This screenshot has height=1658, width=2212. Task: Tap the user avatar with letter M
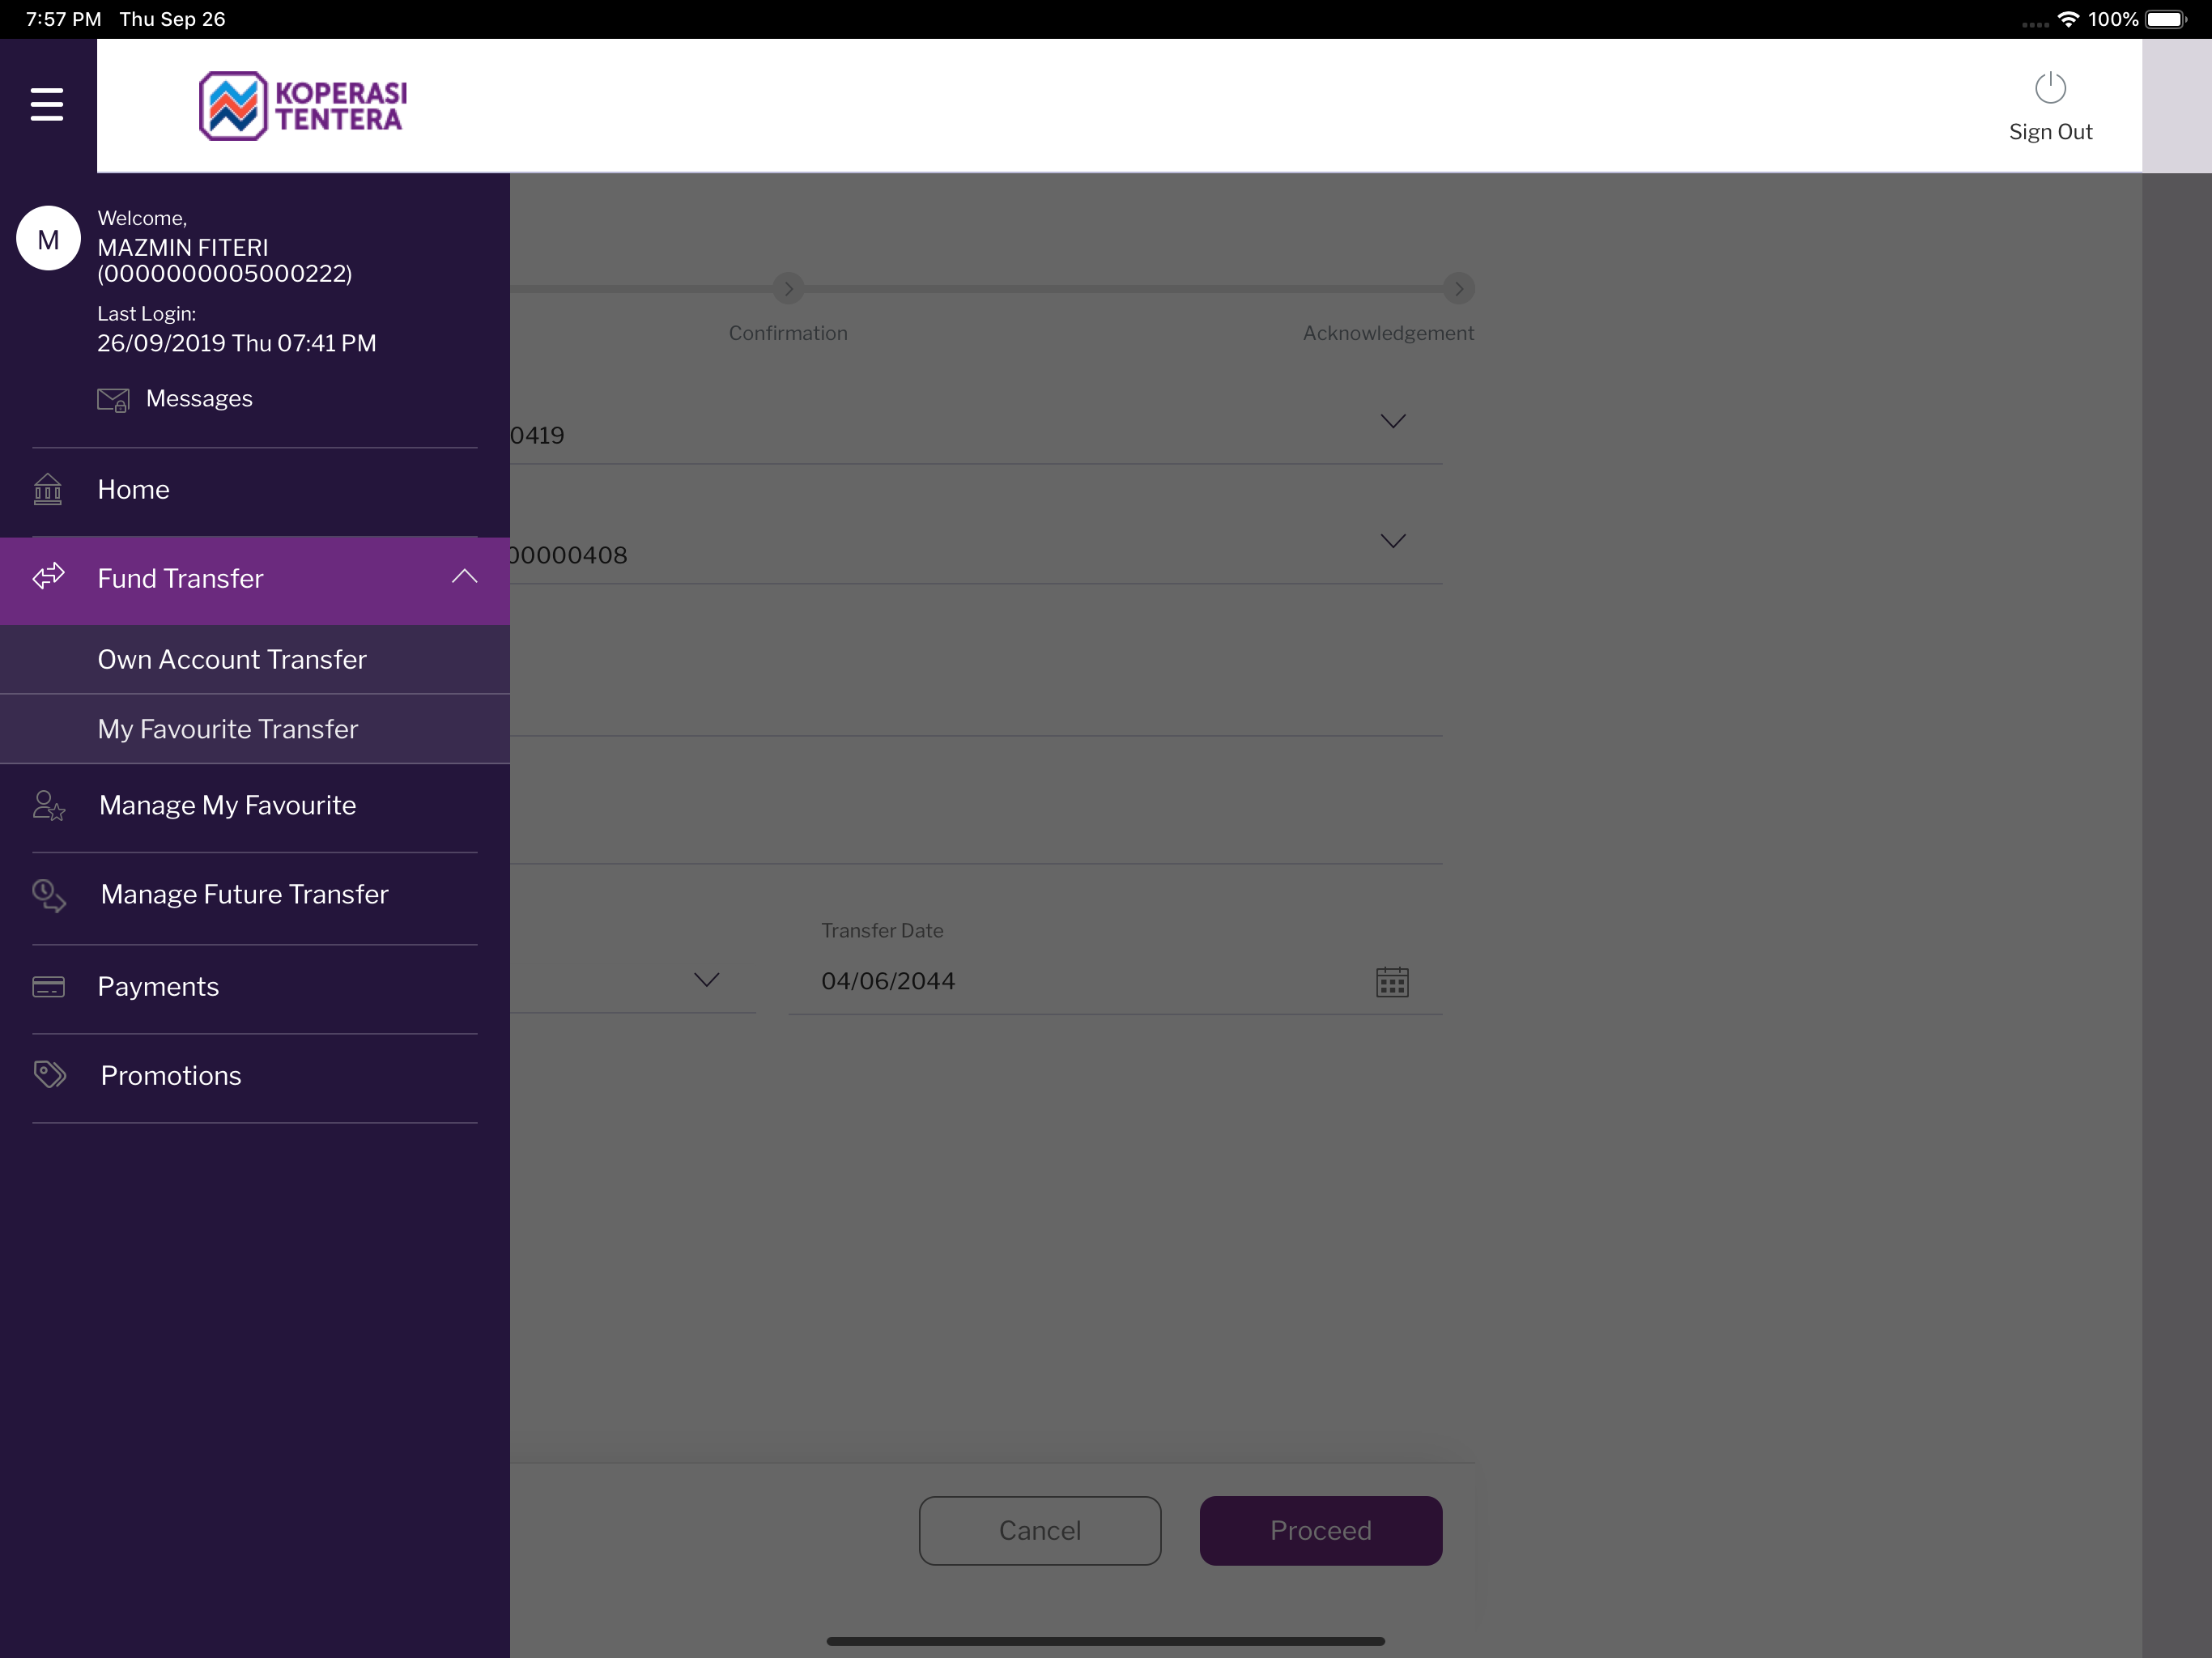click(48, 239)
